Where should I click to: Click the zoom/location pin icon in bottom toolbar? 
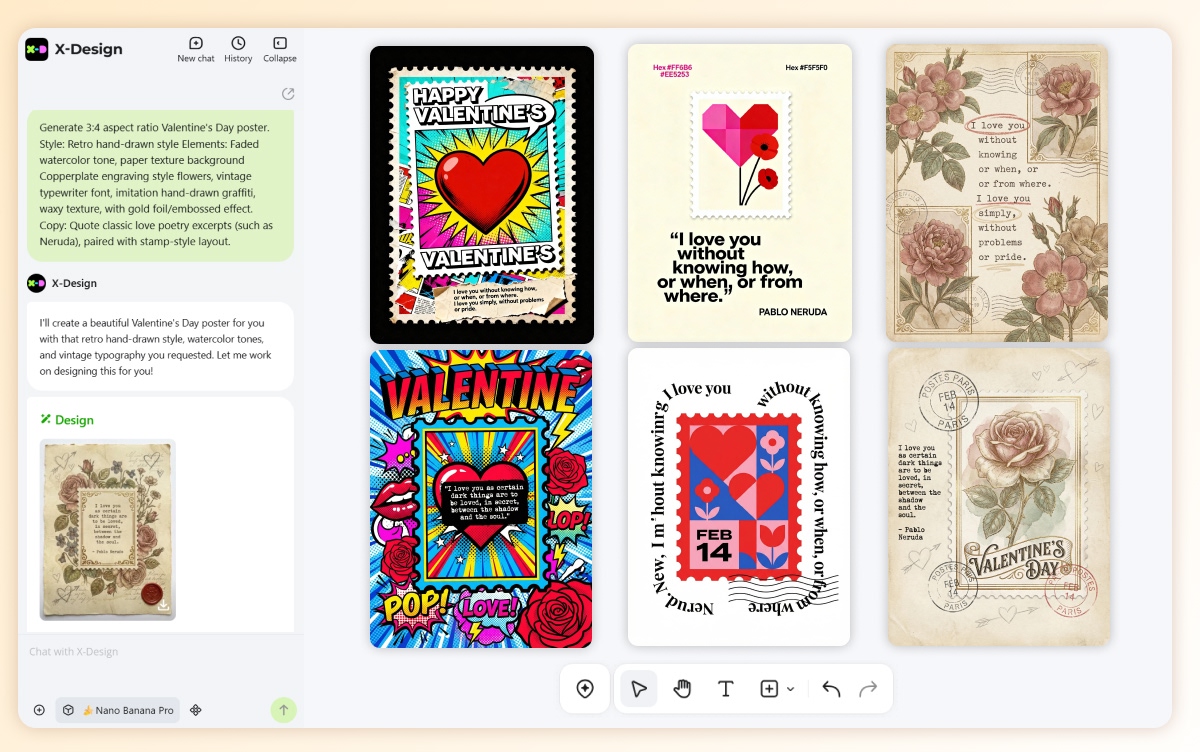click(585, 688)
